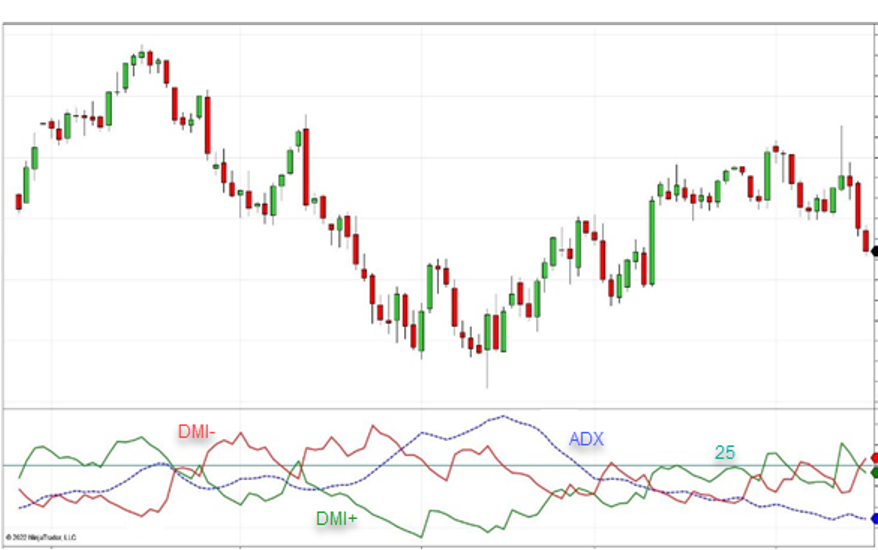Viewport: 878px width, 550px height.
Task: Select the green DMI+ label
Action: point(337,519)
